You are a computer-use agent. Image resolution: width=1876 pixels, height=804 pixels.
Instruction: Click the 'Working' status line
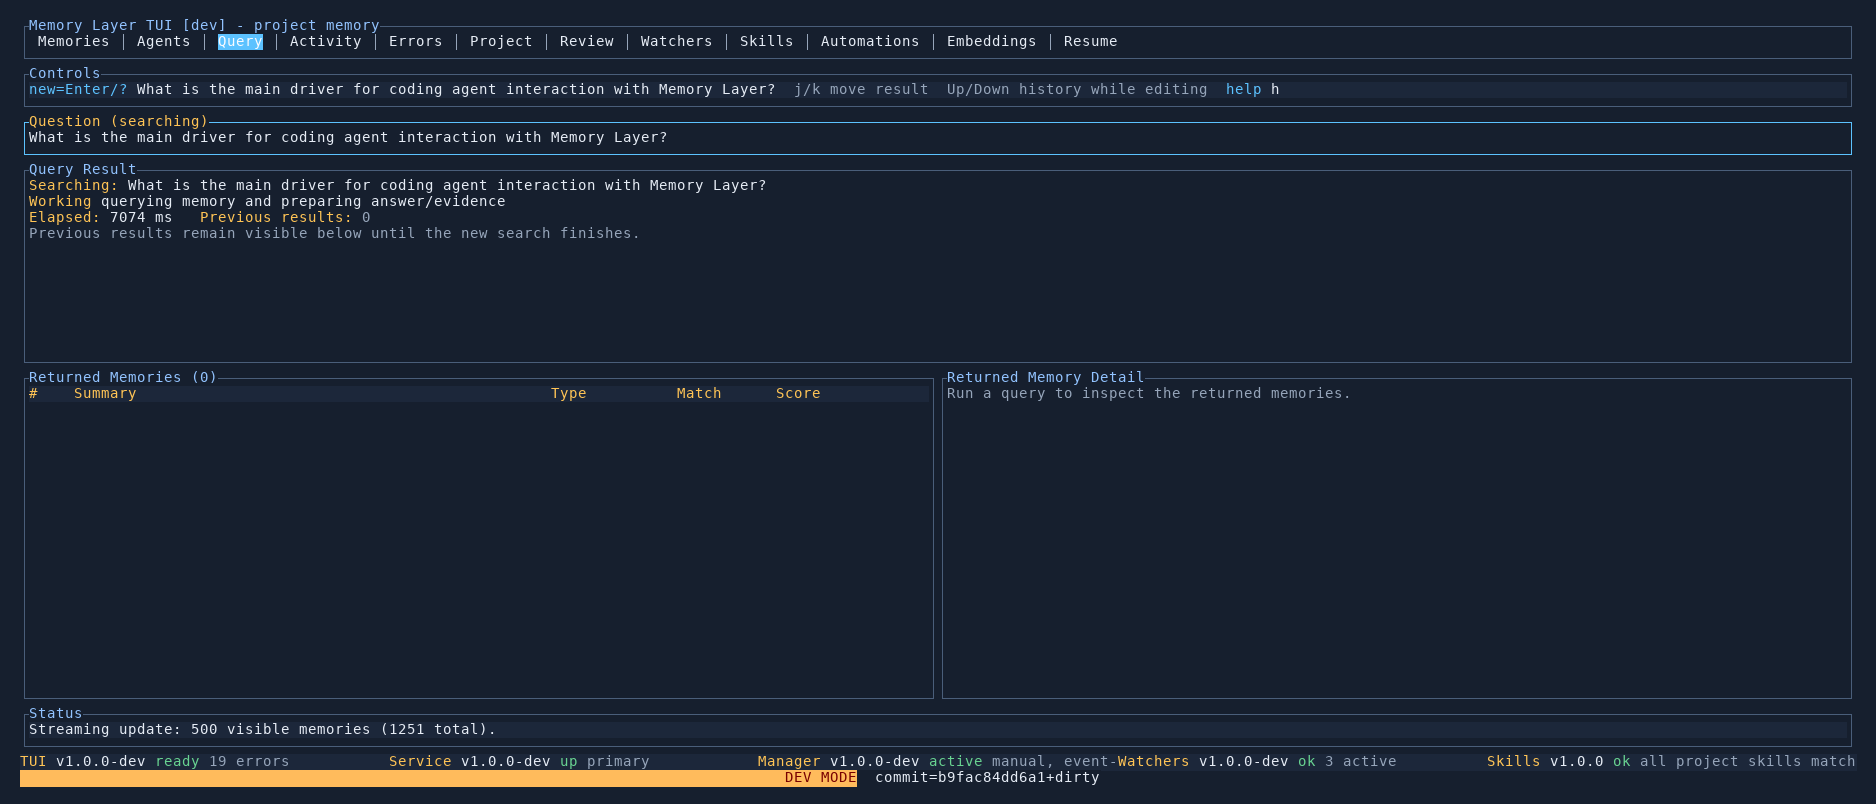(267, 201)
